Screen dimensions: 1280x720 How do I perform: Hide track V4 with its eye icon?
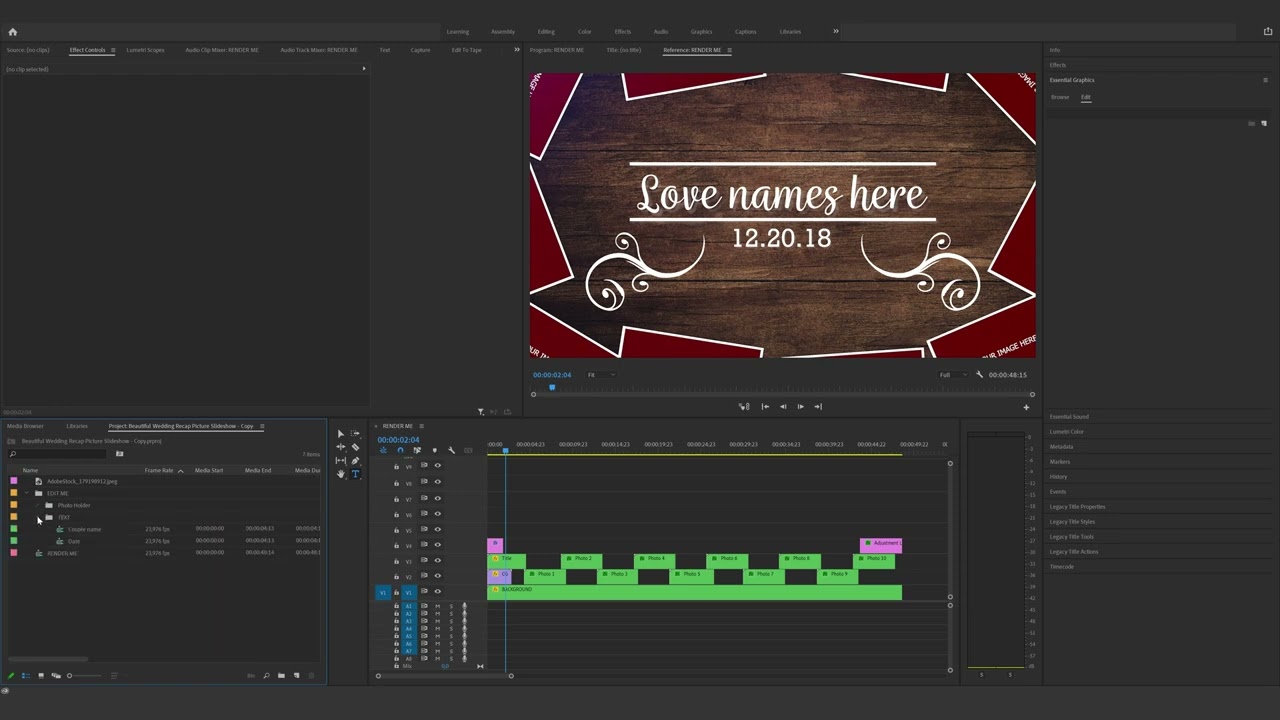pos(437,545)
